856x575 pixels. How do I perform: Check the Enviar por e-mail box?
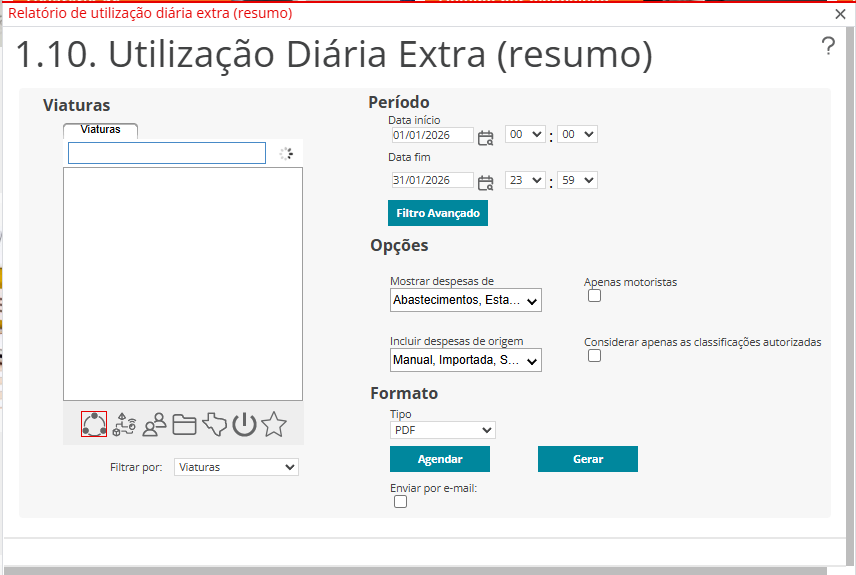click(400, 502)
